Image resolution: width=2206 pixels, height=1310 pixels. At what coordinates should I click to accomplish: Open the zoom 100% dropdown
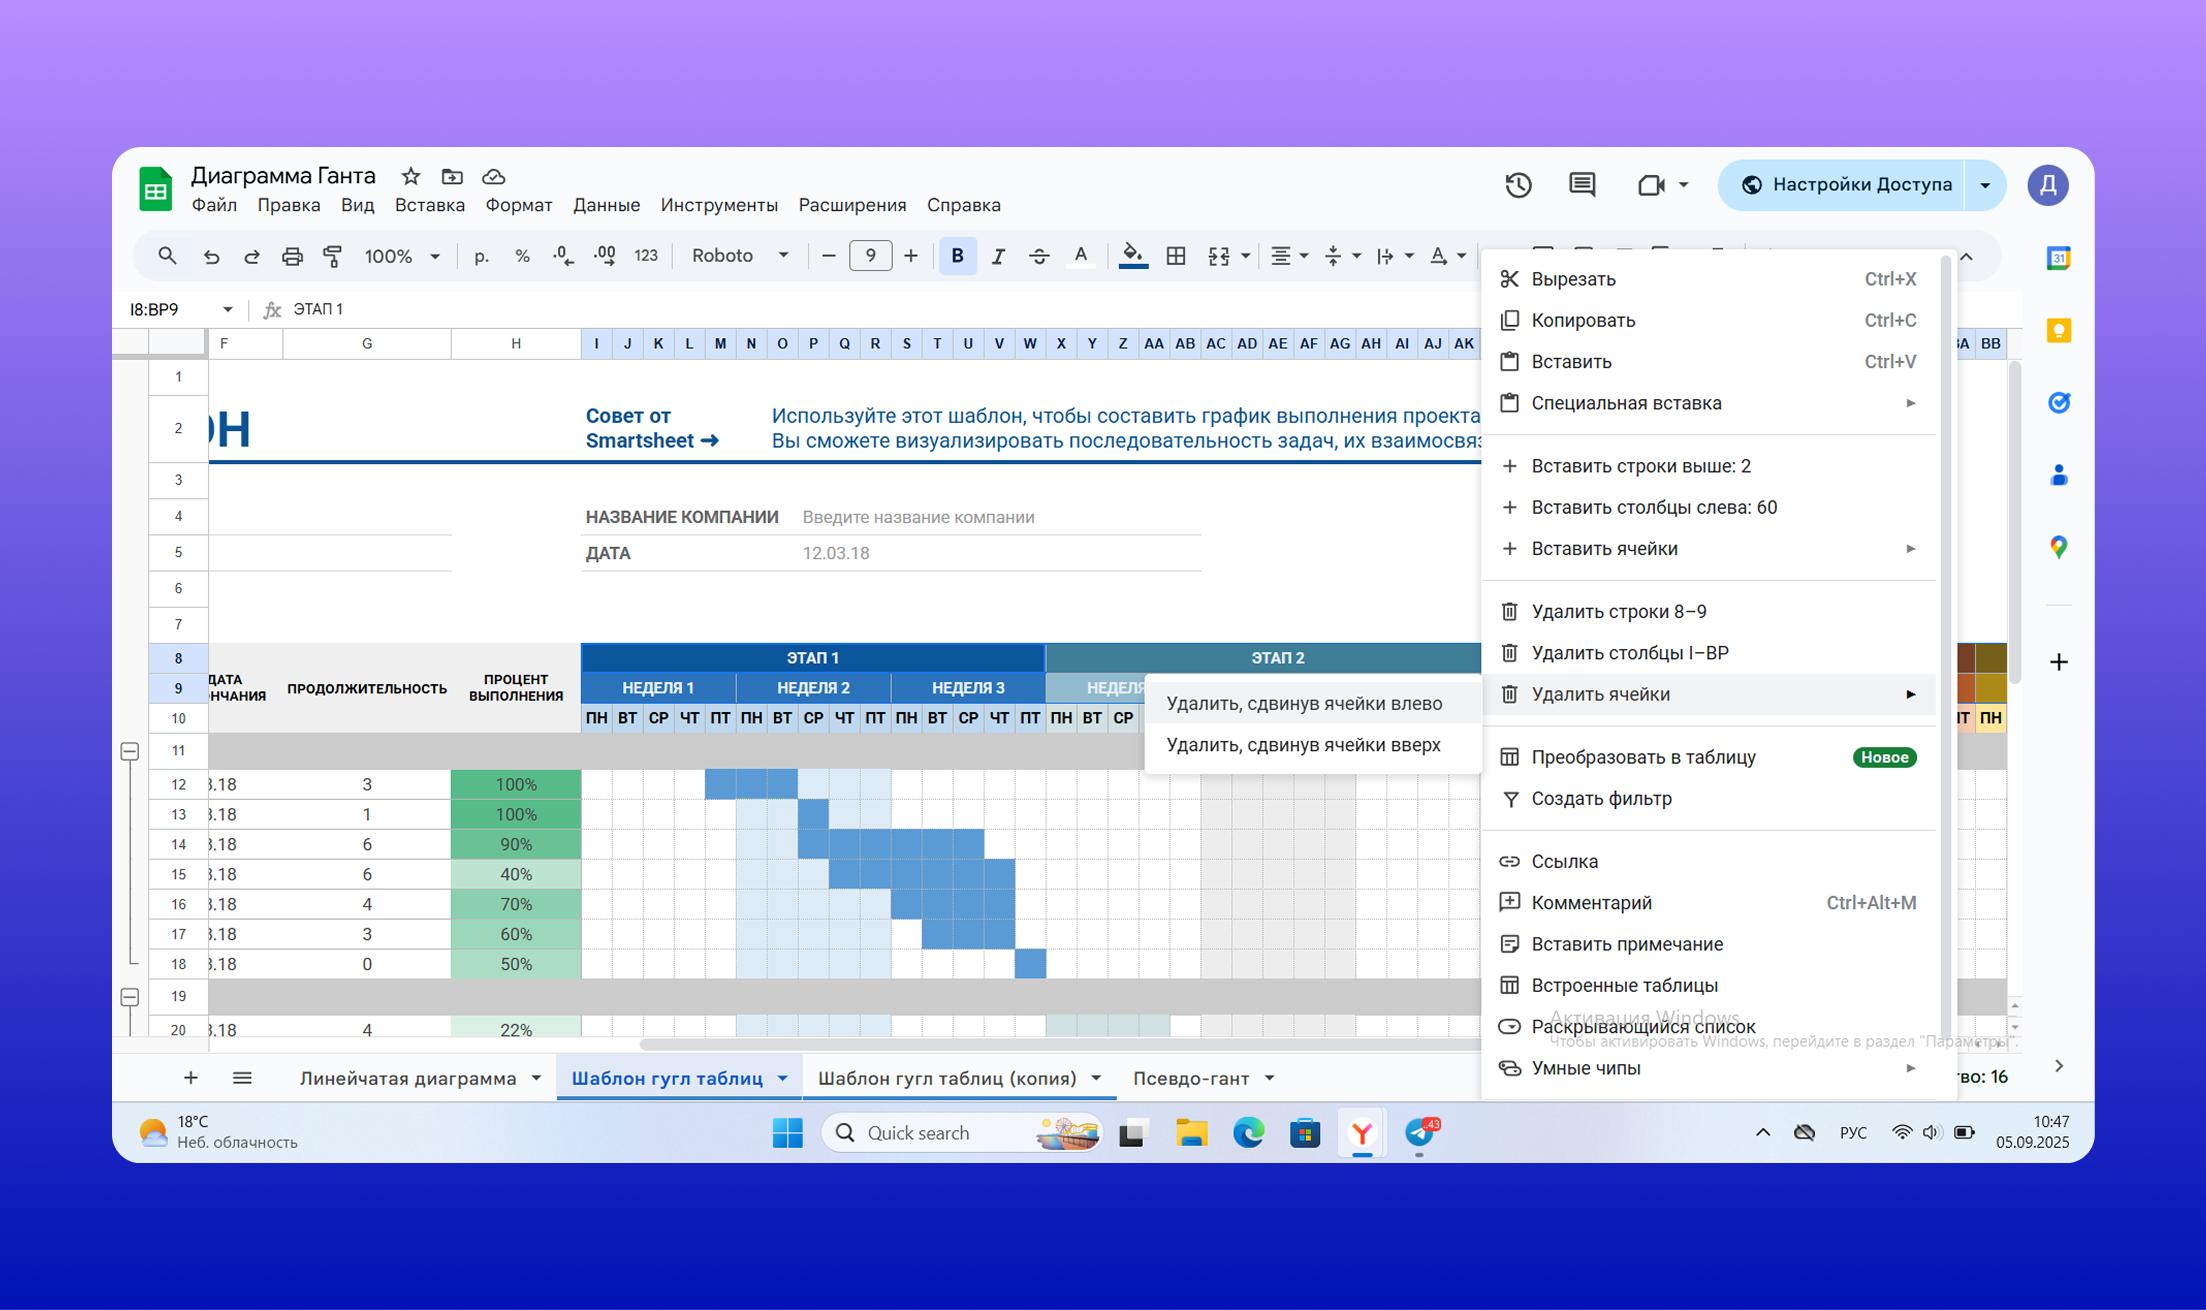402,256
